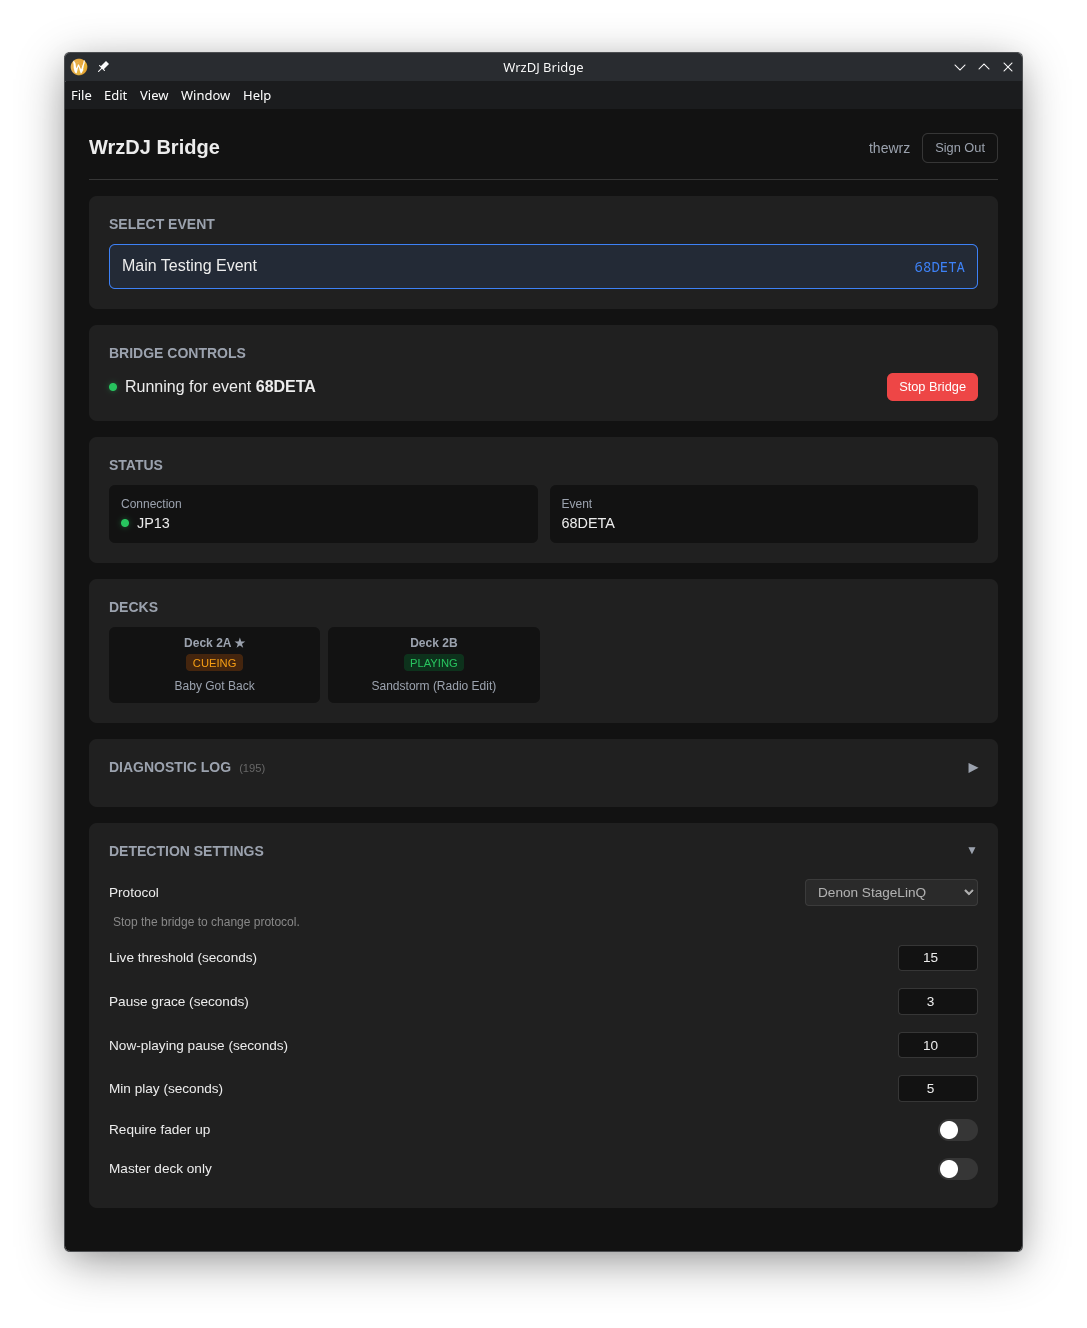This screenshot has width=1087, height=1328.
Task: Click the chevron-down icon in the title bar
Action: (959, 67)
